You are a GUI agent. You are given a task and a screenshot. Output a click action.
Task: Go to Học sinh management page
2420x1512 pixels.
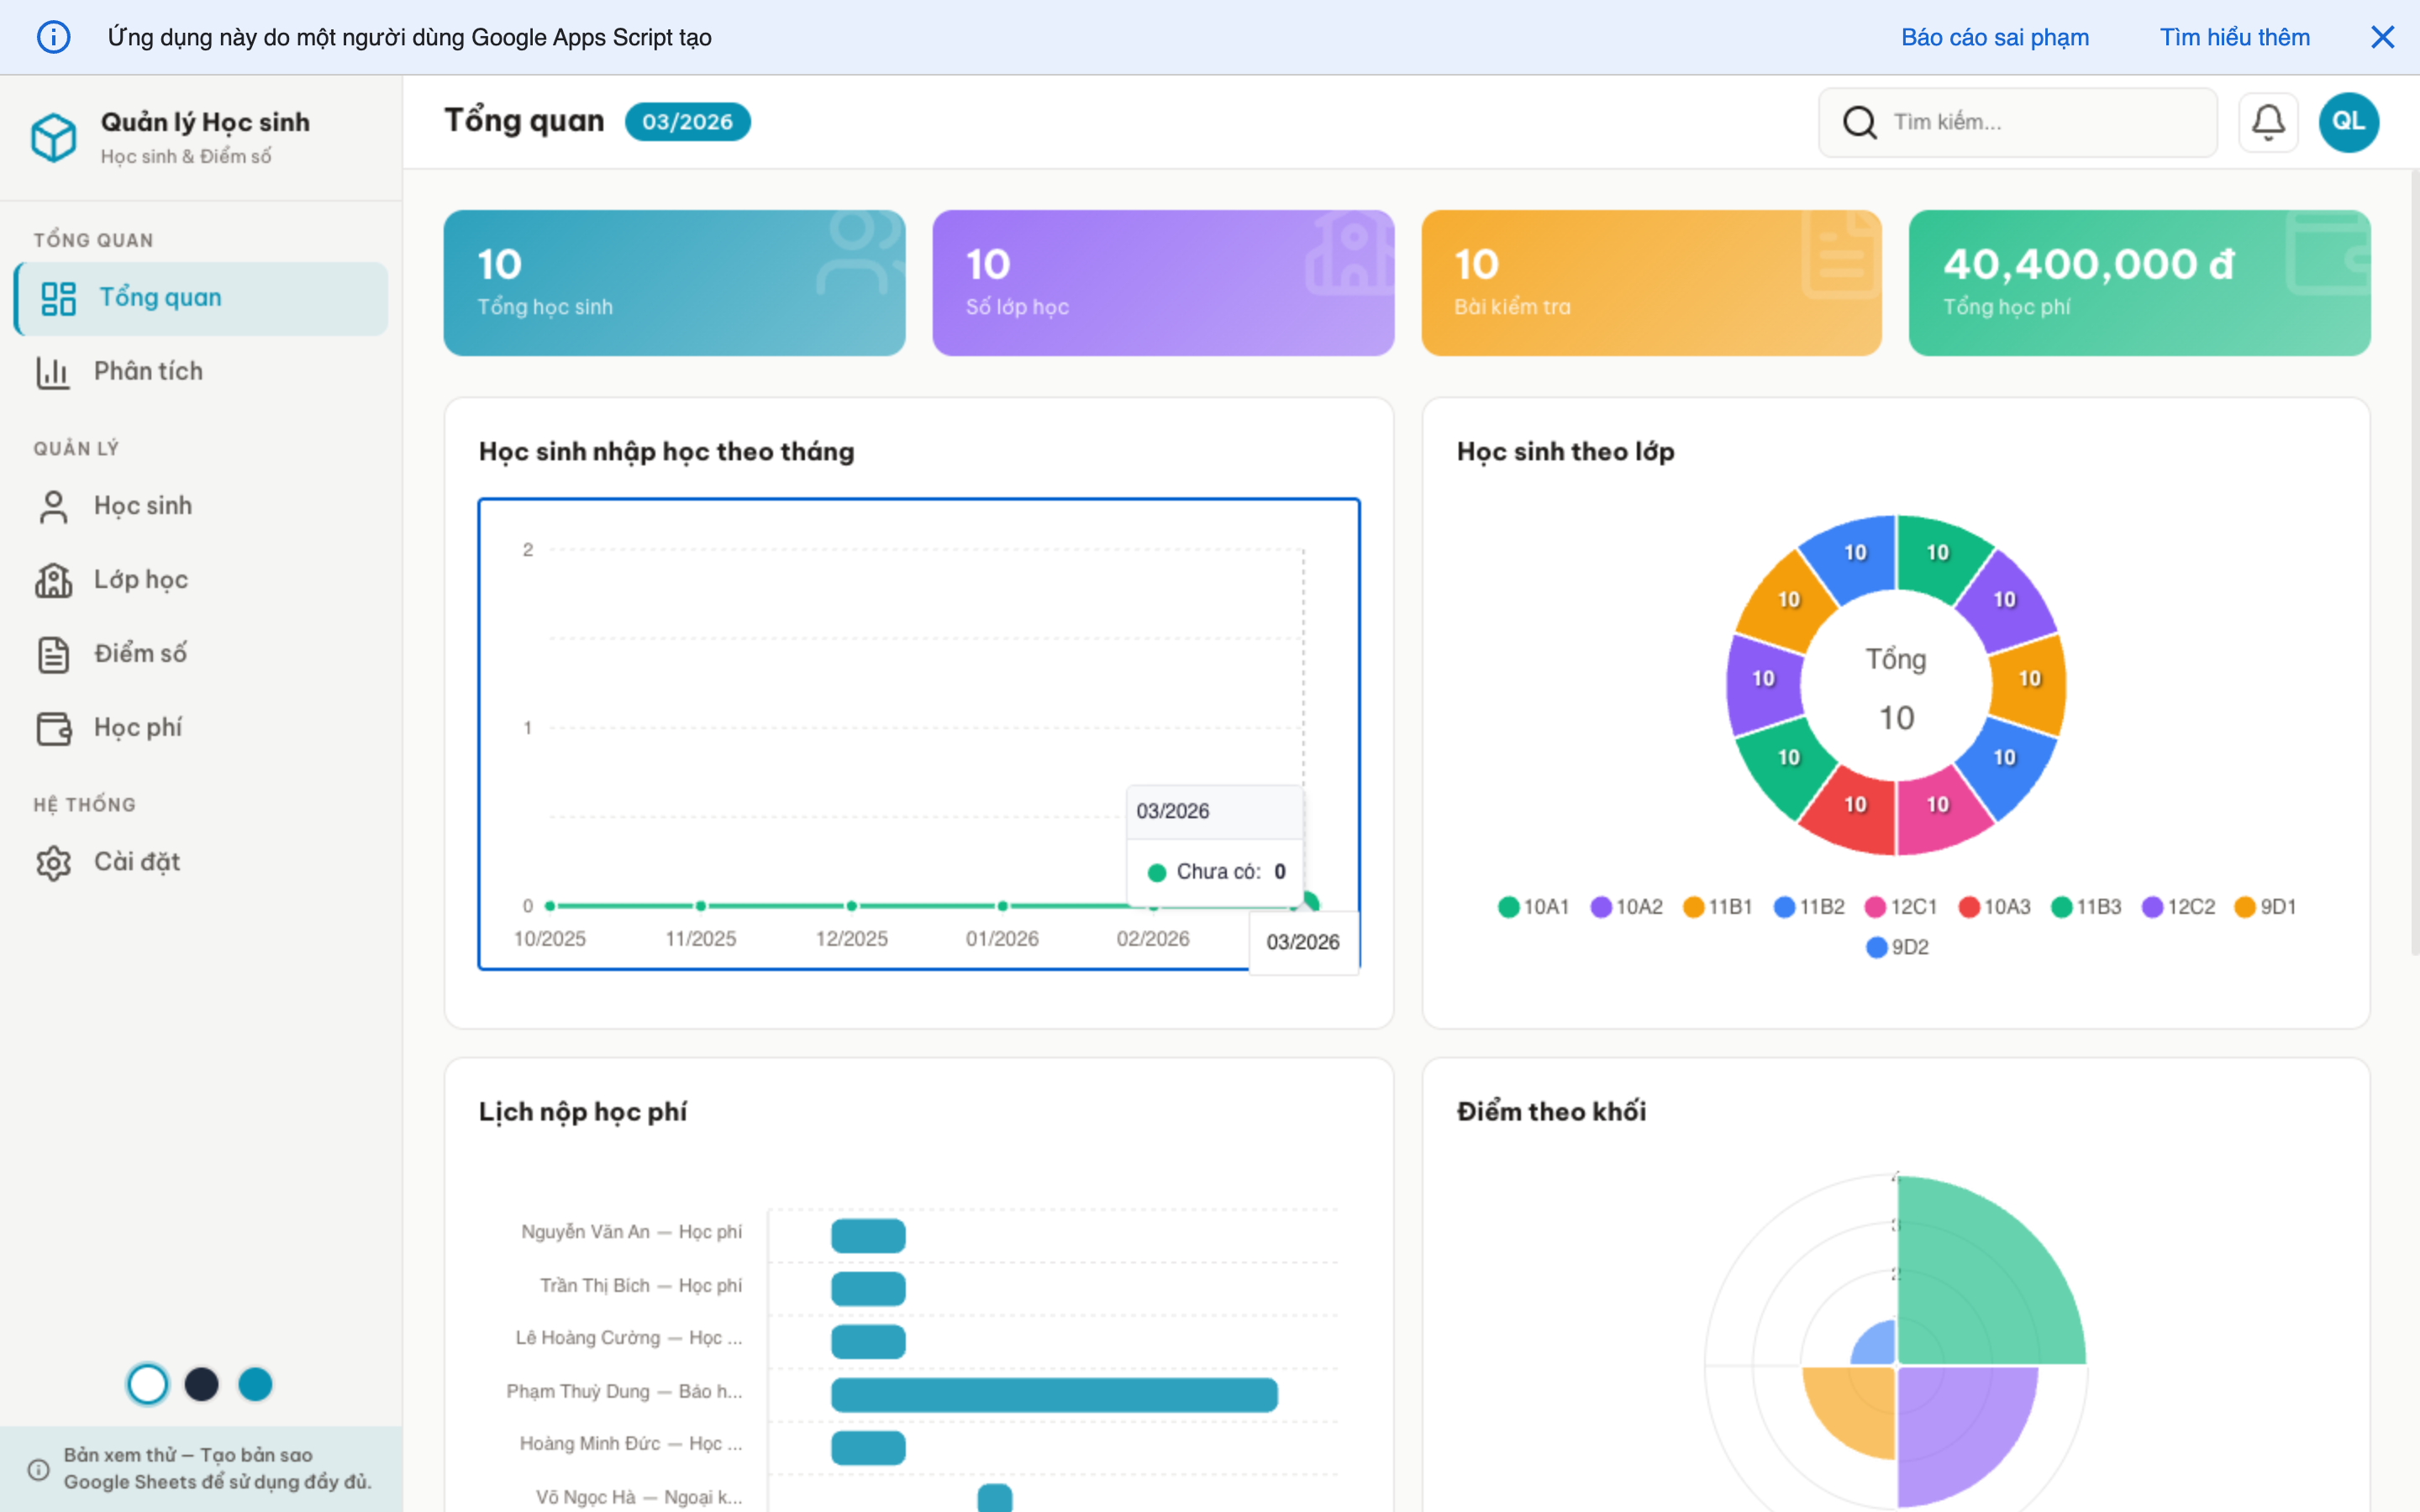tap(142, 505)
